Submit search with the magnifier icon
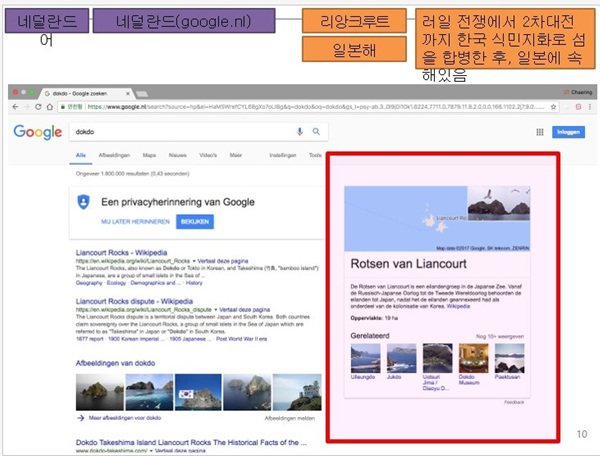600x456 pixels. pos(316,132)
